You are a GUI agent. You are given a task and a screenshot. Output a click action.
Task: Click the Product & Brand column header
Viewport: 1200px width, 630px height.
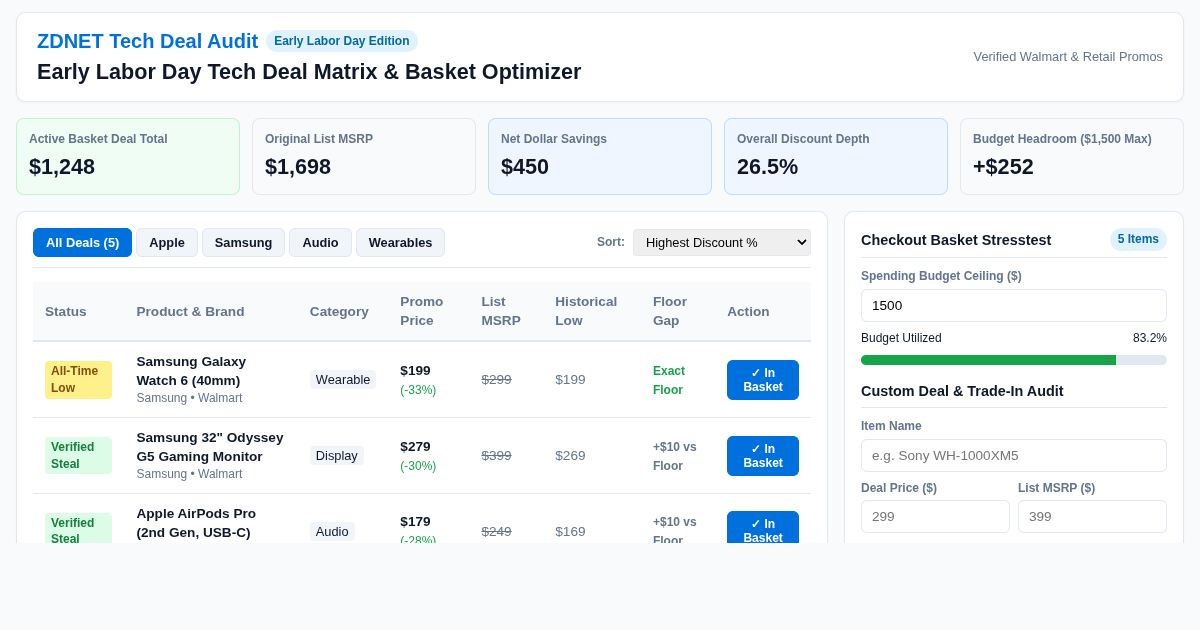pos(190,311)
